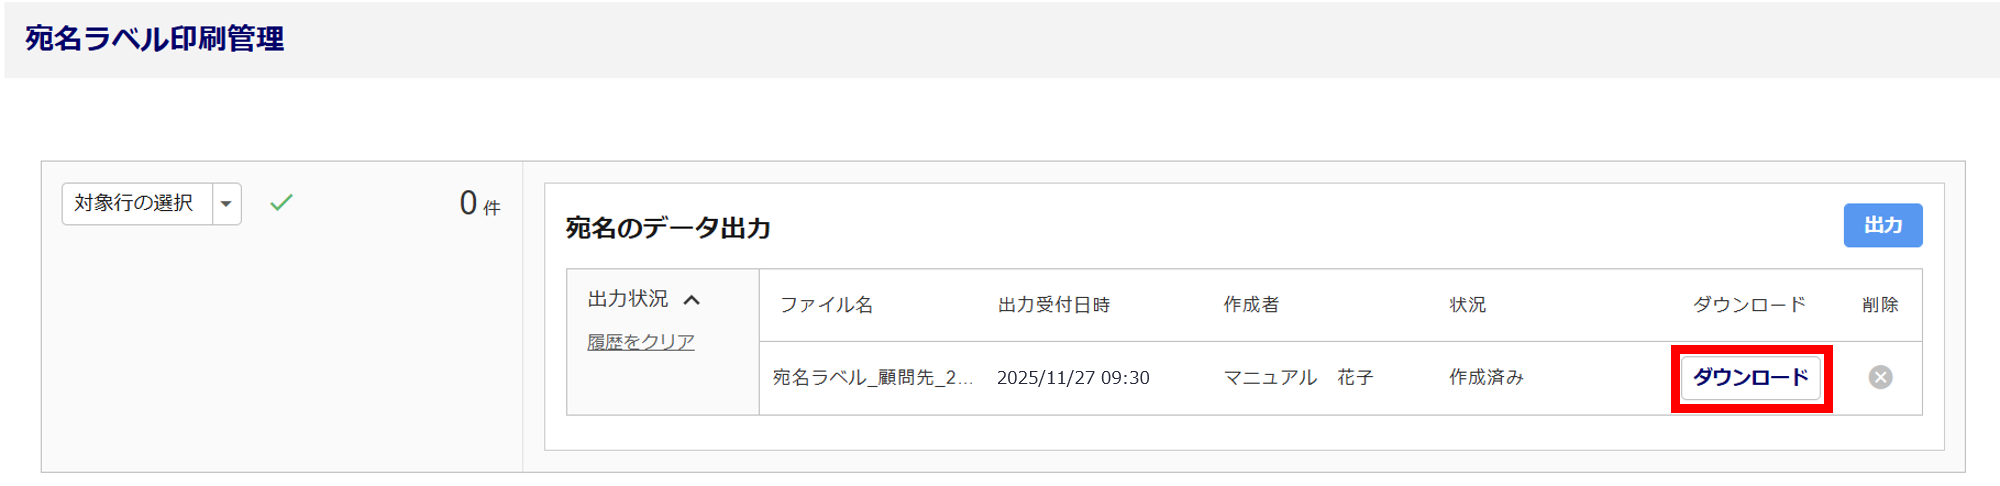Click the 状況 column header
This screenshot has width=2000, height=486.
(x=1467, y=305)
